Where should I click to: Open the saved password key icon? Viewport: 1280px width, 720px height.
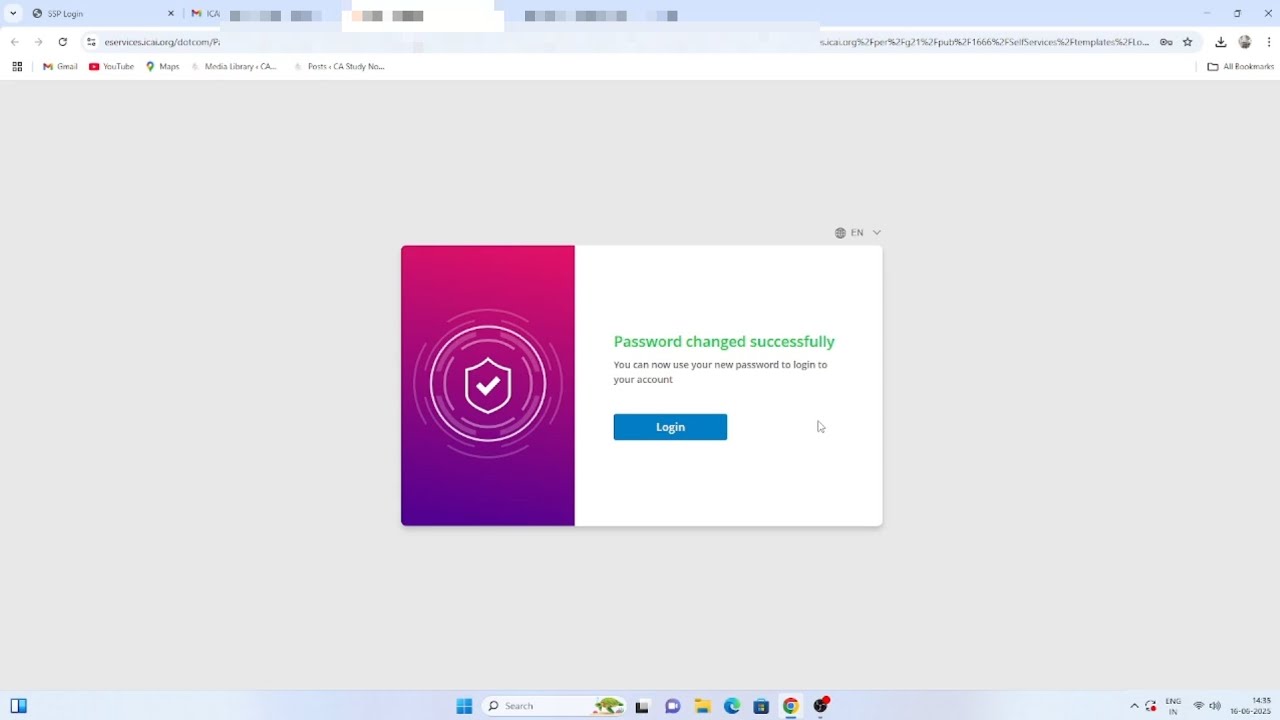coord(1166,42)
